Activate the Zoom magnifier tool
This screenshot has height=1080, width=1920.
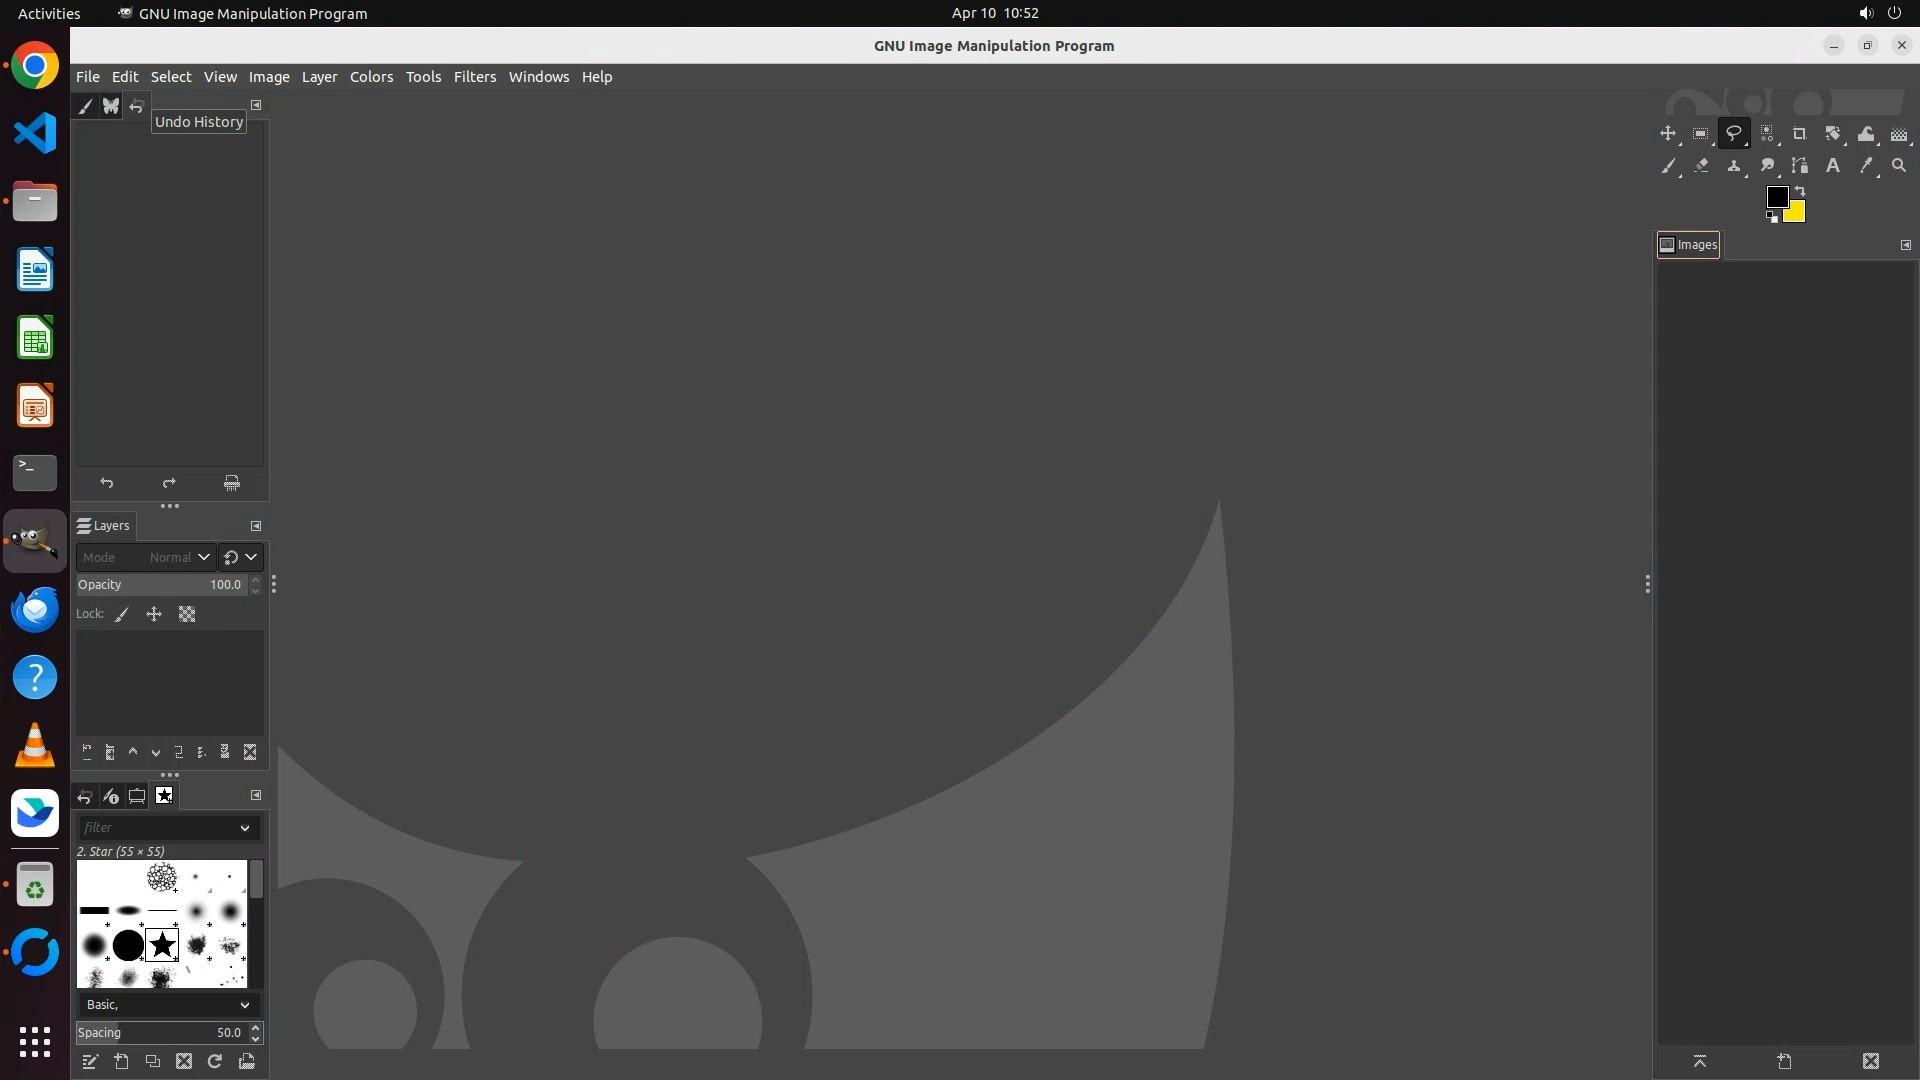[1899, 166]
